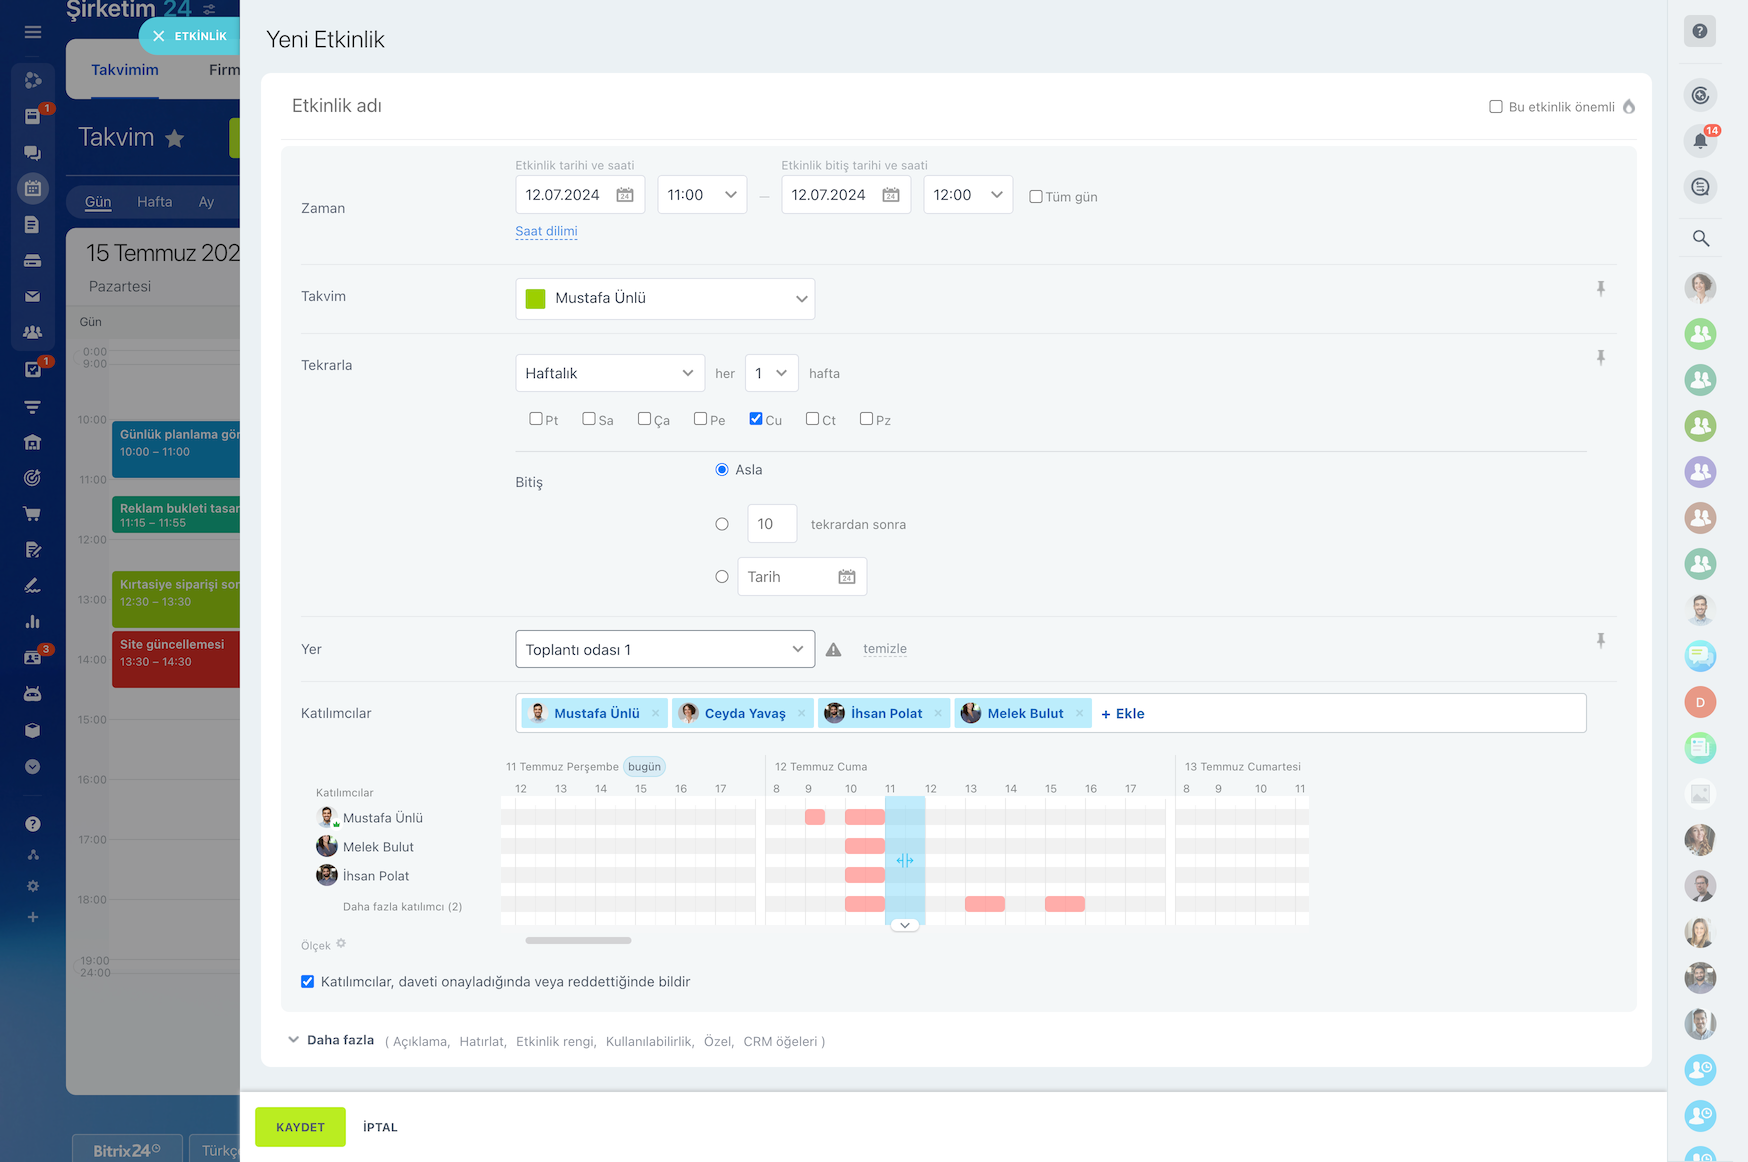Mark Bu etkinlik önemli checkbox
Image resolution: width=1748 pixels, height=1162 pixels.
coord(1496,107)
